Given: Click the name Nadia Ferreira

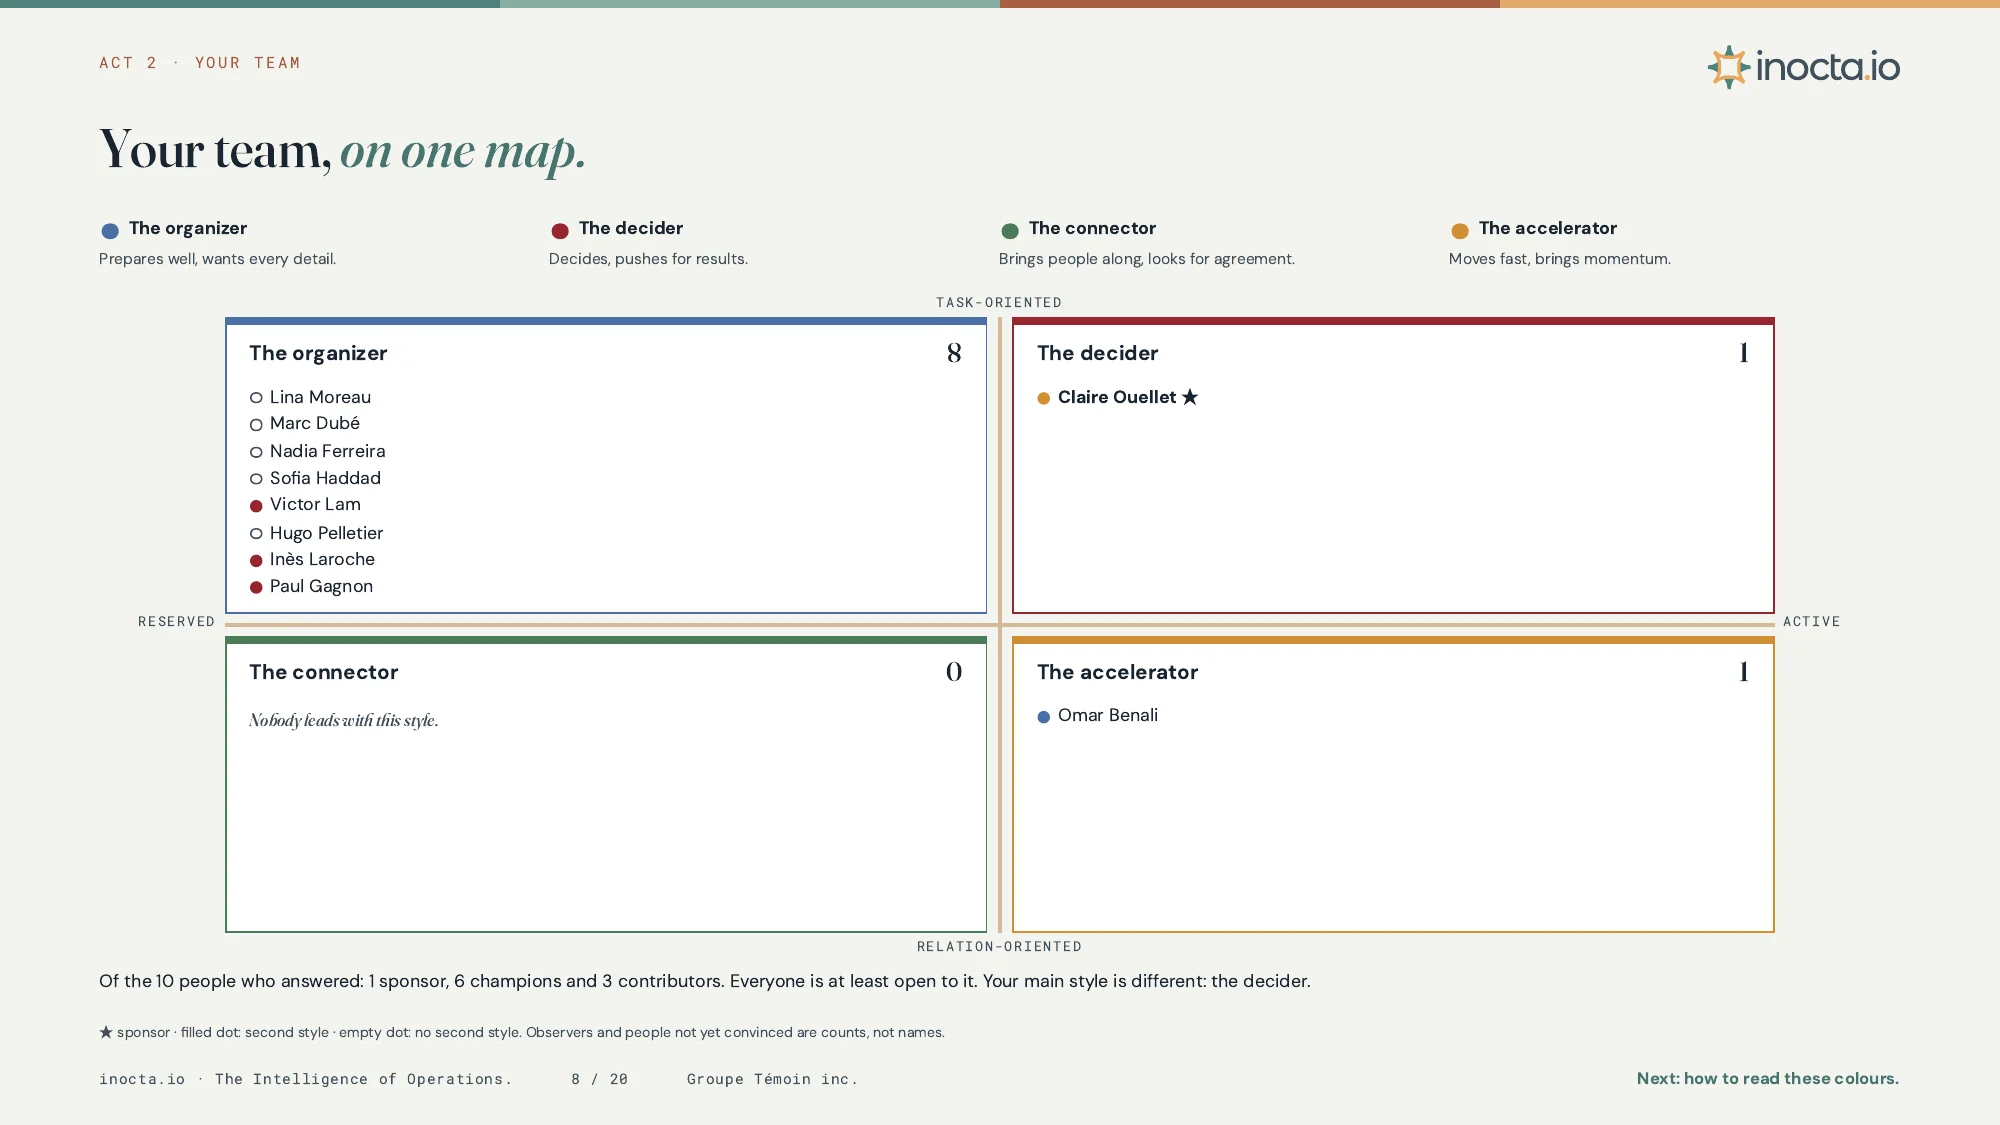Looking at the screenshot, I should pos(327,451).
